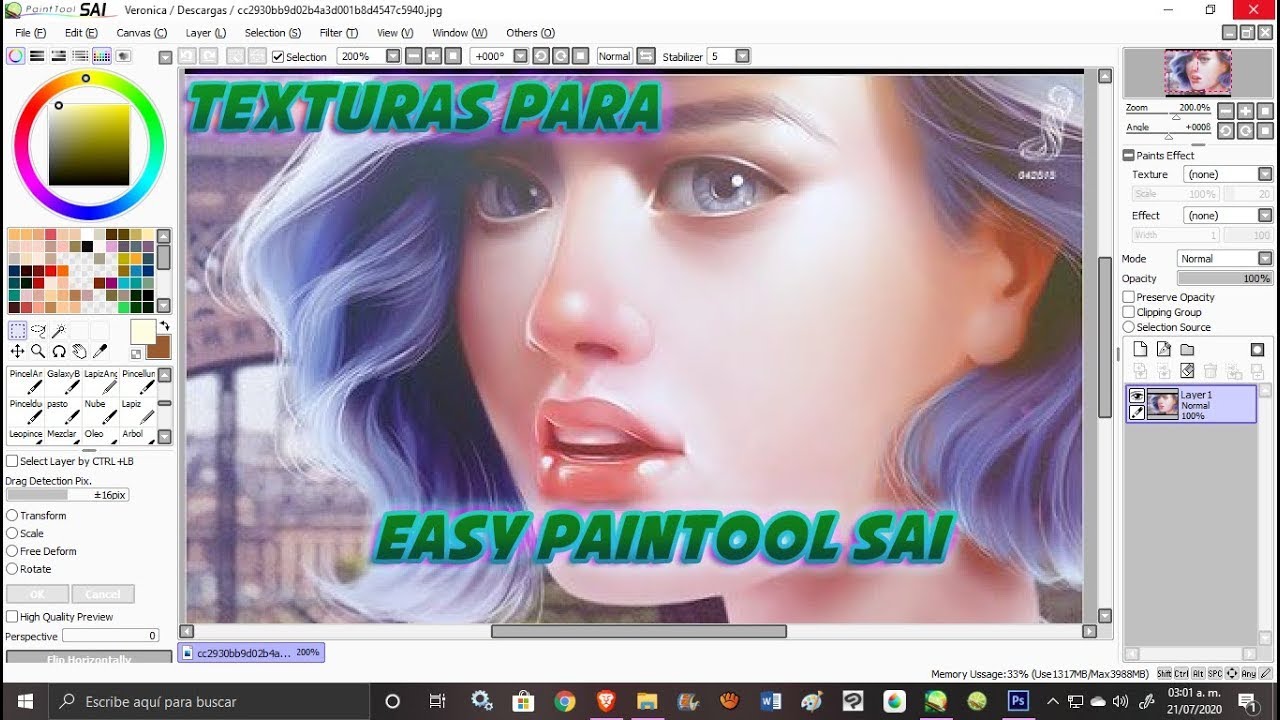The image size is (1280, 720).
Task: Click the Flip Horizontally button
Action: [x=89, y=657]
